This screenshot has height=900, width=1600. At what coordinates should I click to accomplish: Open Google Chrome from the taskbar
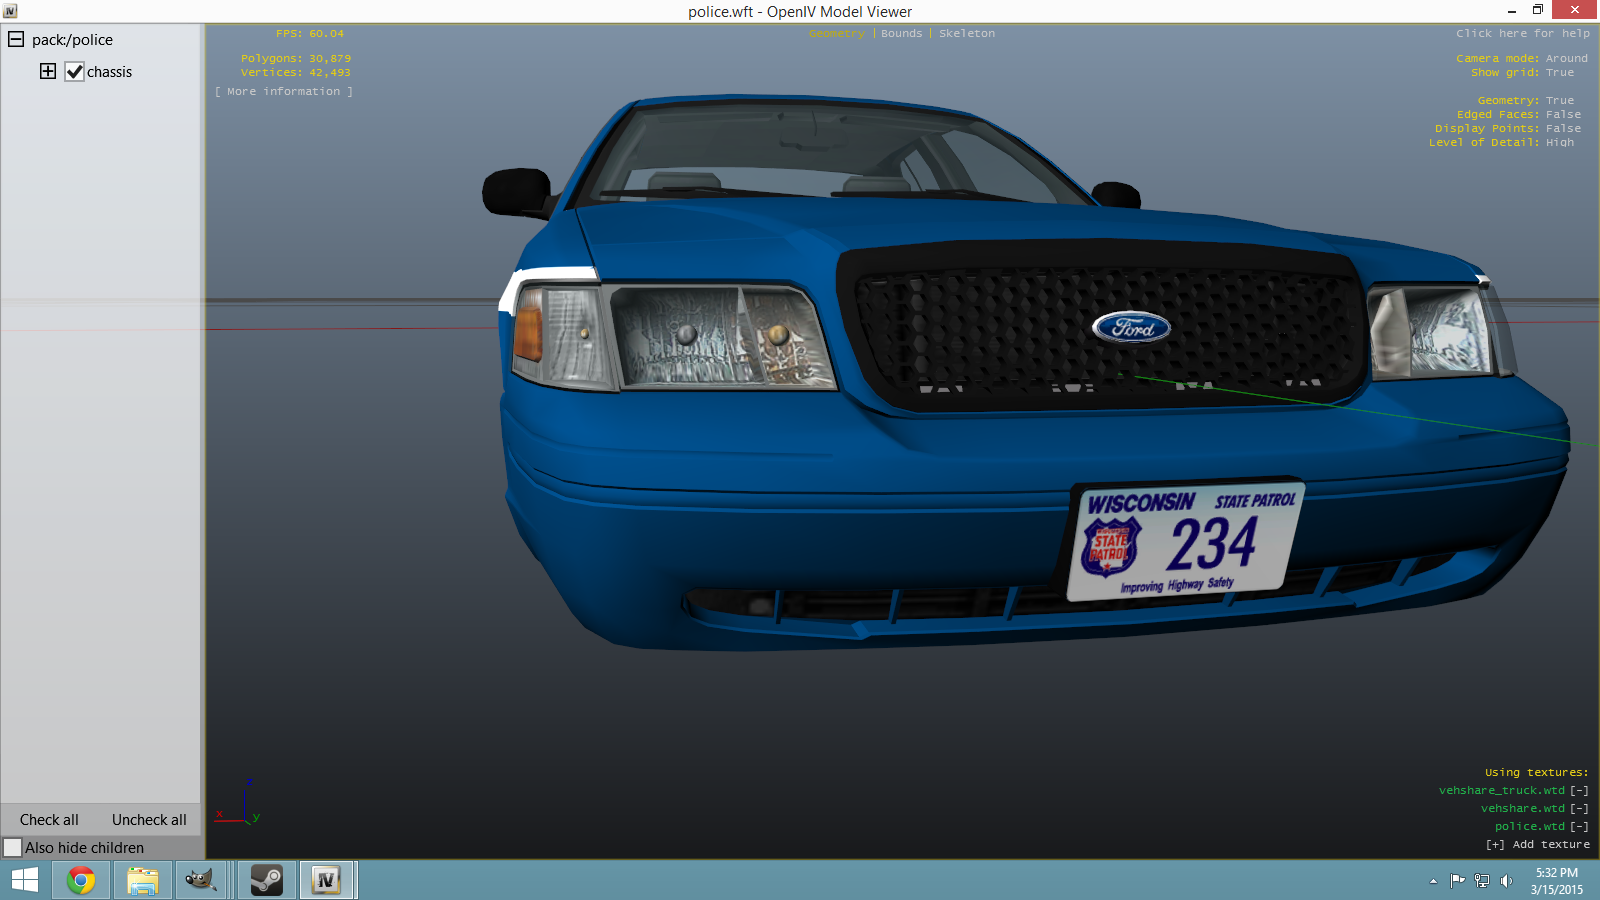[81, 880]
